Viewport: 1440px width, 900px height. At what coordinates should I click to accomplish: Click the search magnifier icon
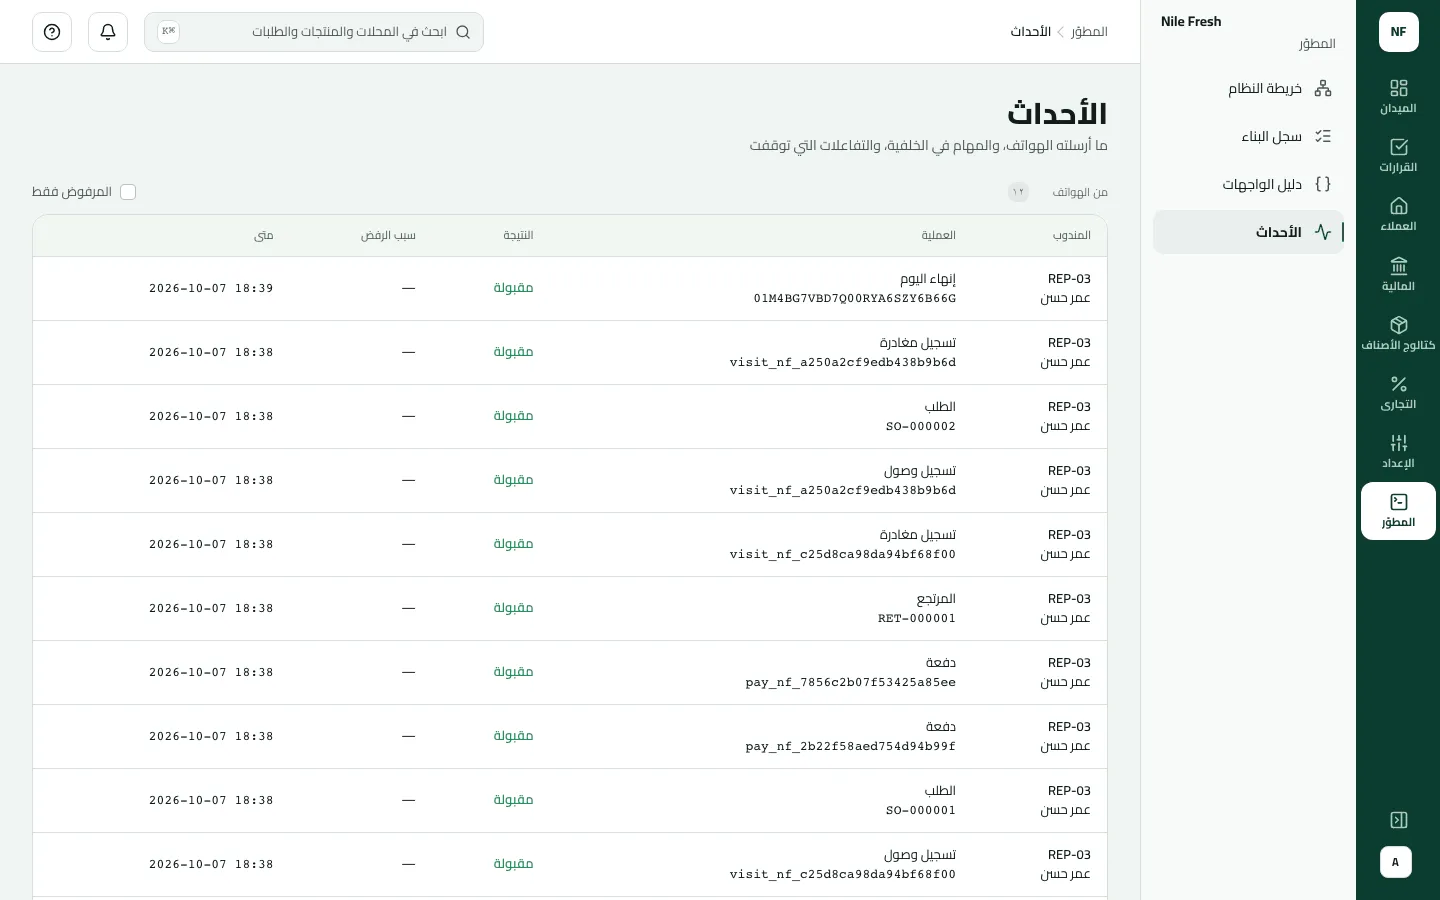(463, 32)
